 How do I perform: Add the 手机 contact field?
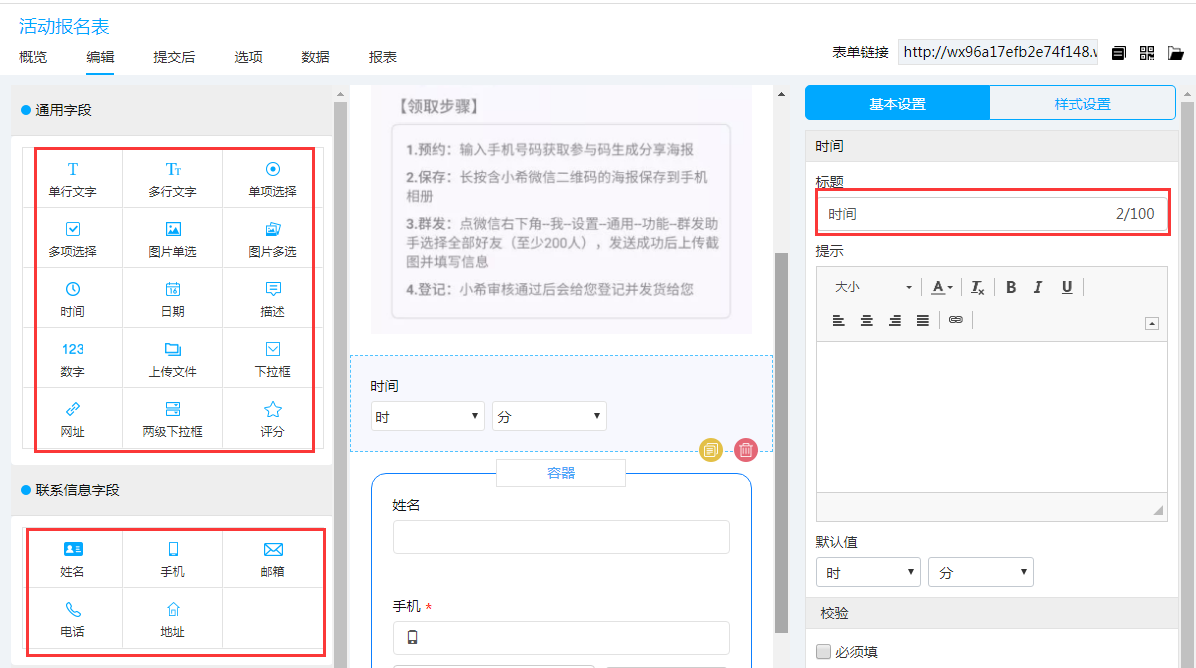click(x=172, y=559)
